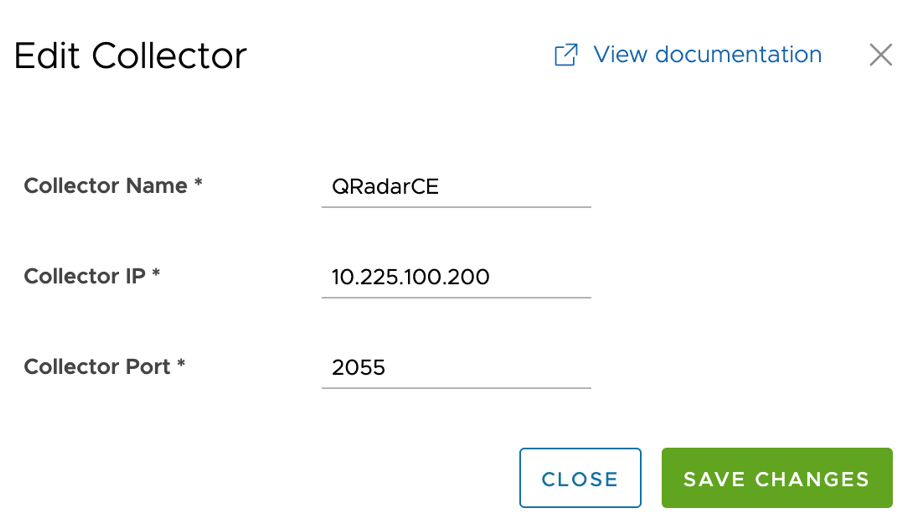
Task: Click the Collector Name label
Action: click(x=106, y=186)
